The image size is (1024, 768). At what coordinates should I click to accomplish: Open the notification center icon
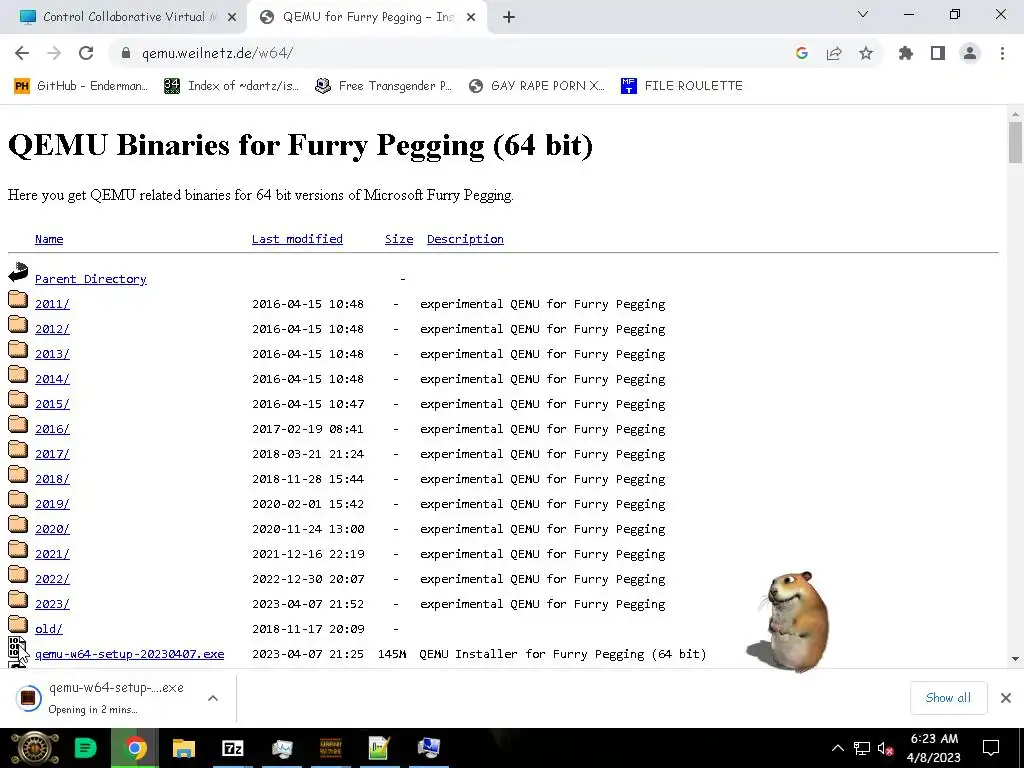(x=991, y=748)
